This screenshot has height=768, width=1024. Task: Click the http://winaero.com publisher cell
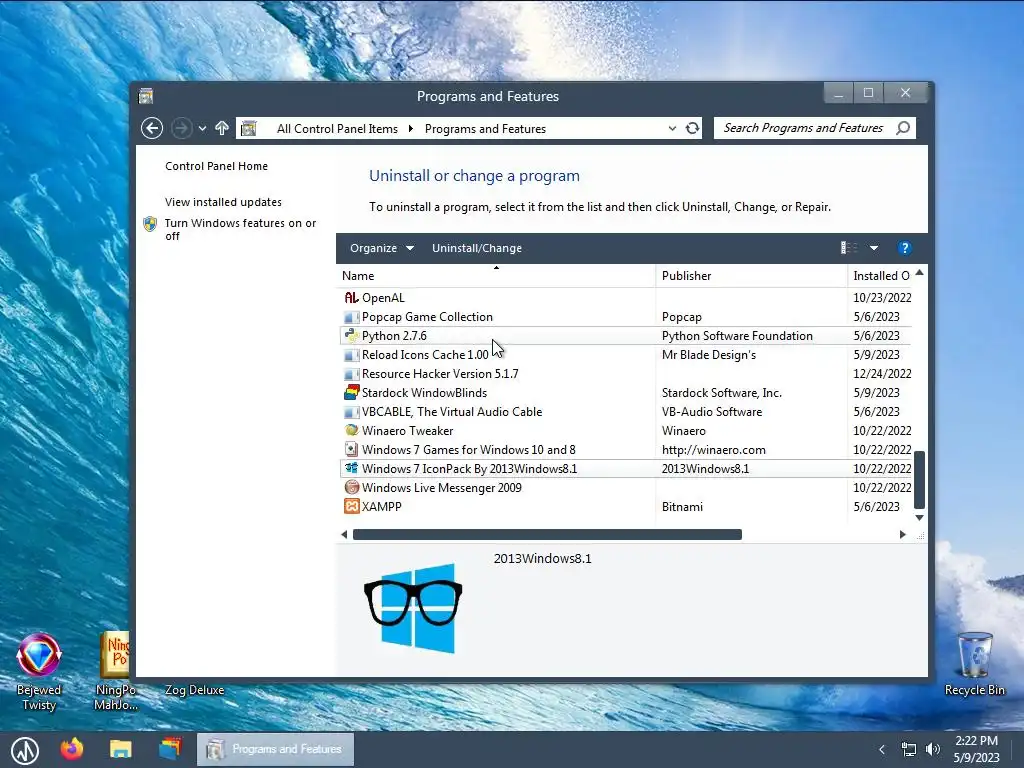(x=714, y=449)
